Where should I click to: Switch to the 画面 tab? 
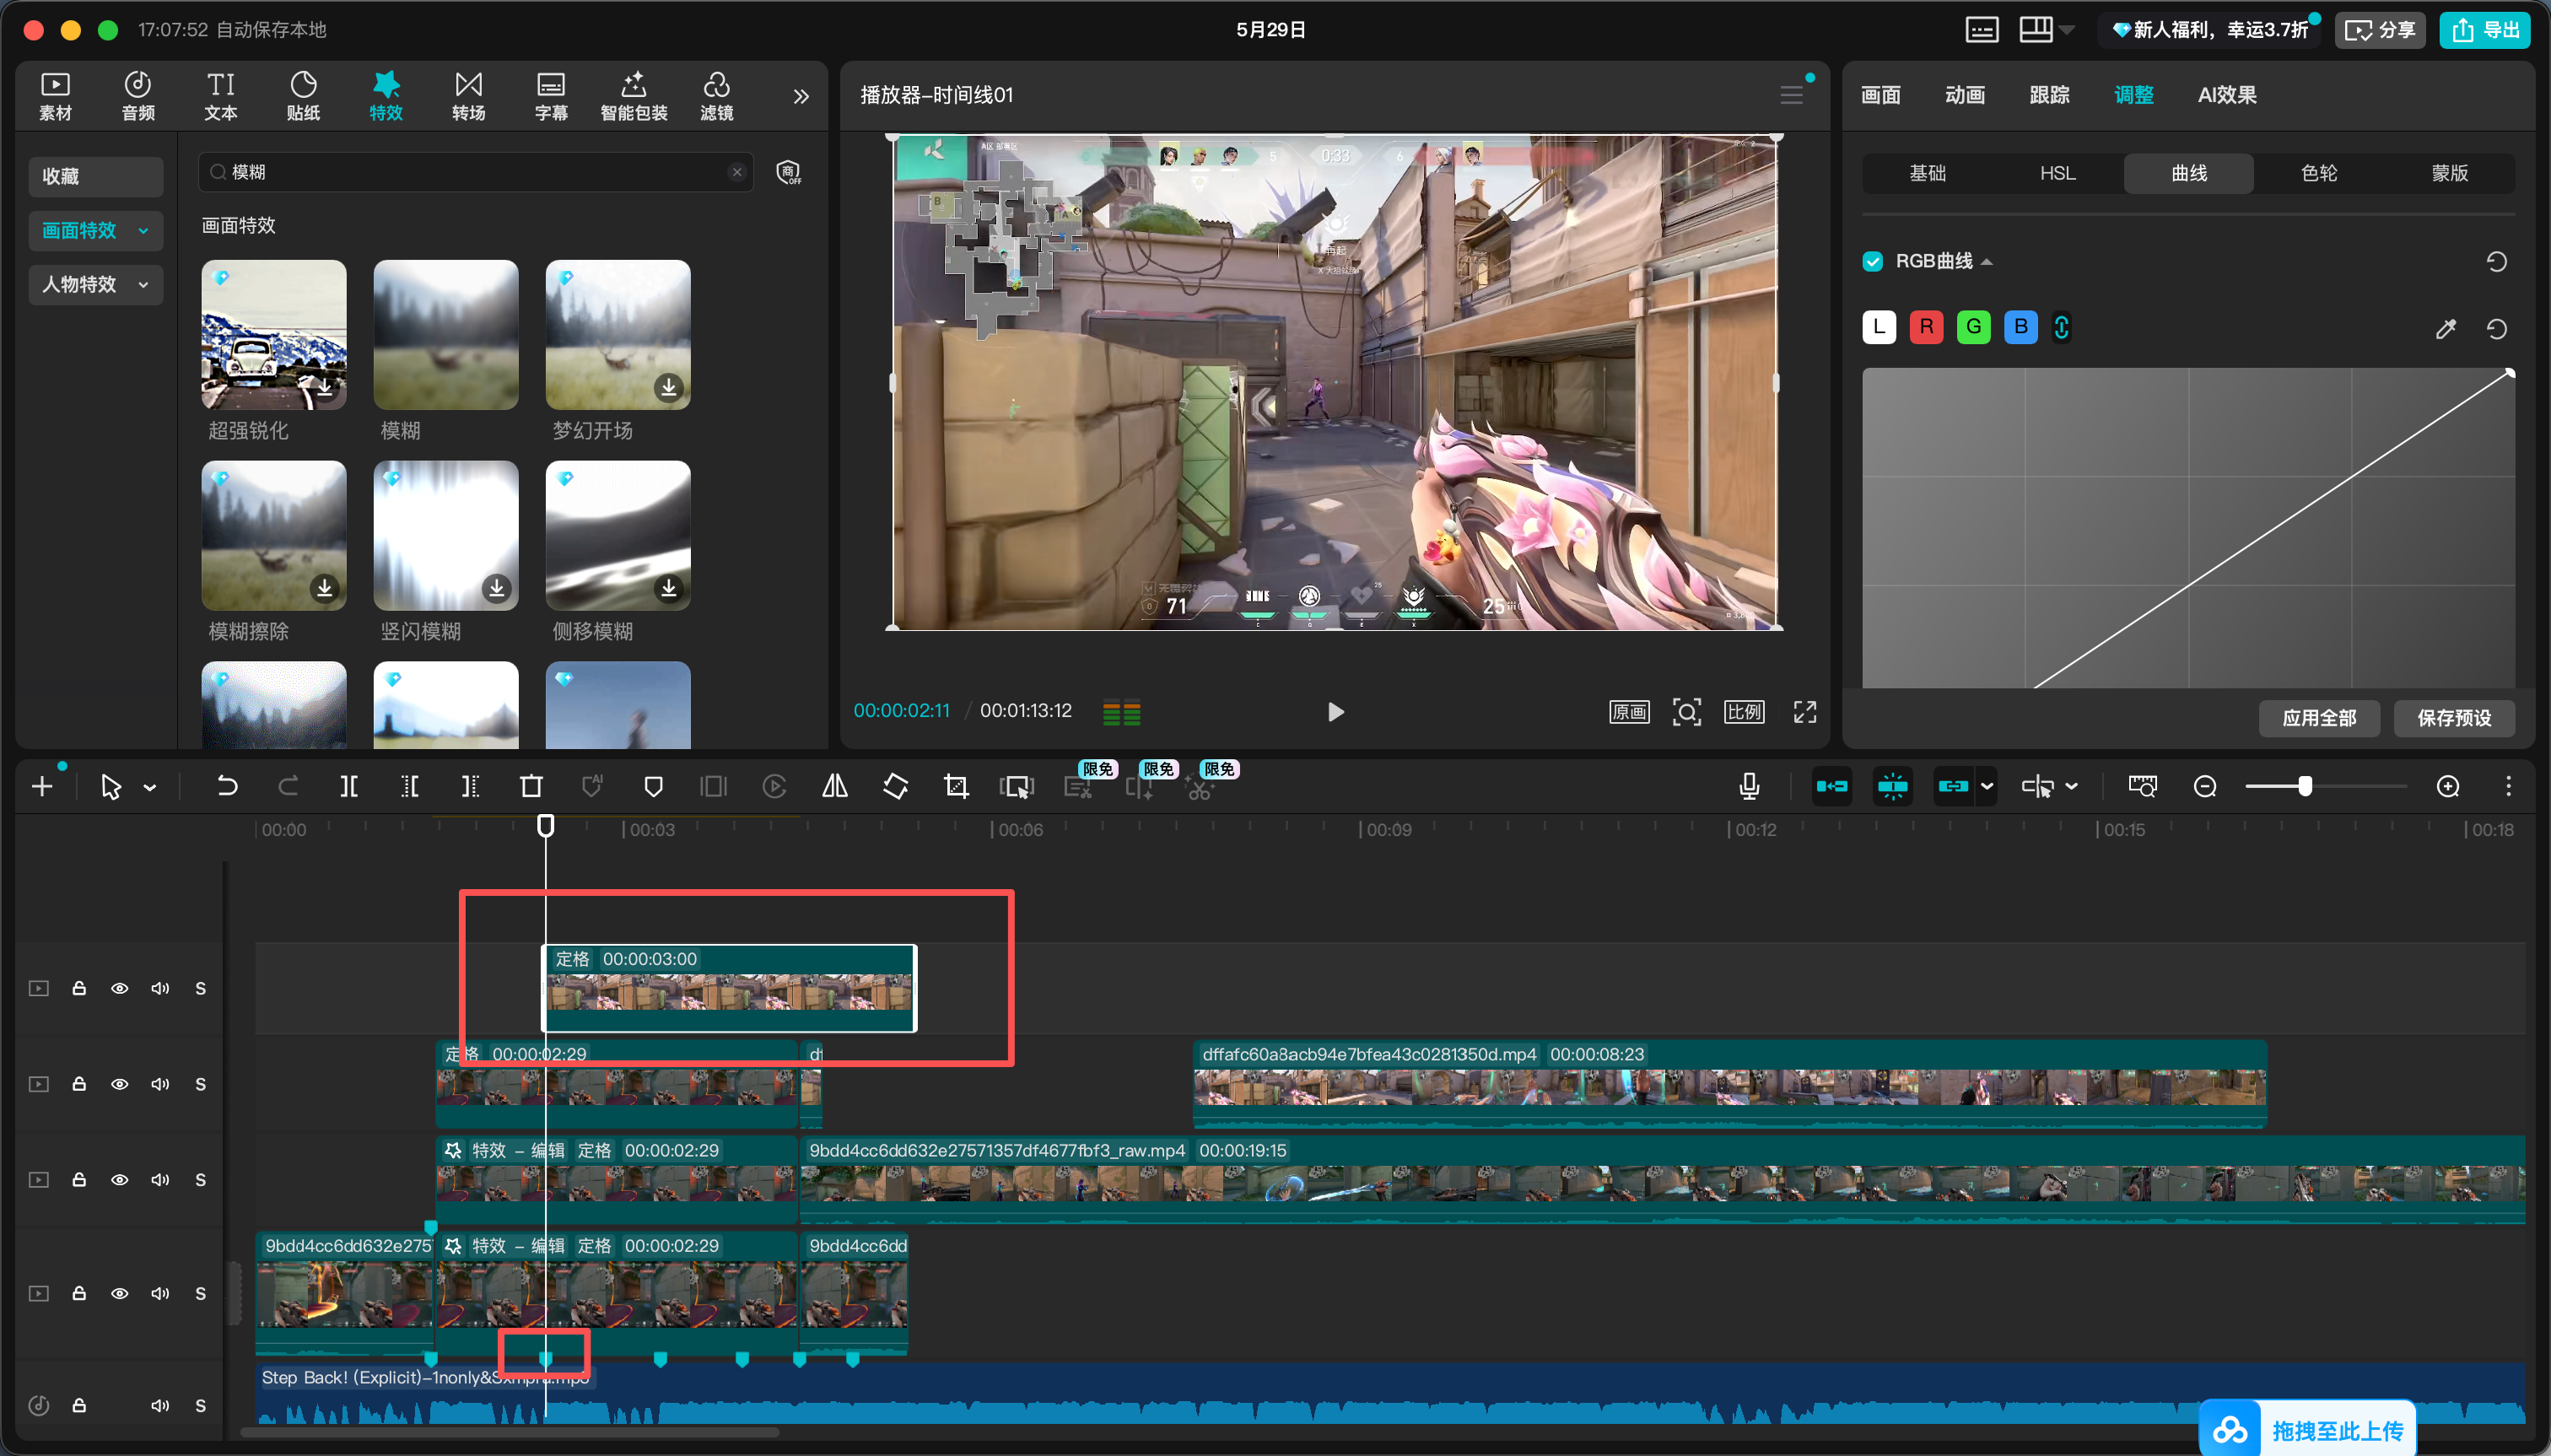click(x=1881, y=95)
